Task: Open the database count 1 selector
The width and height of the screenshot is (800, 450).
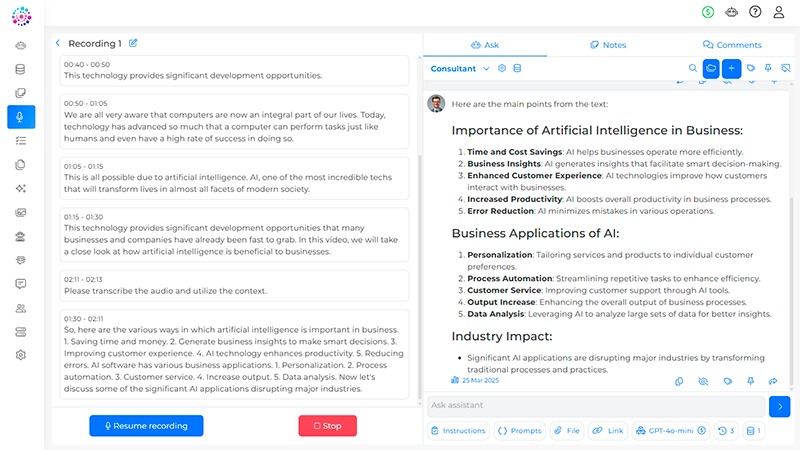Action: click(754, 431)
